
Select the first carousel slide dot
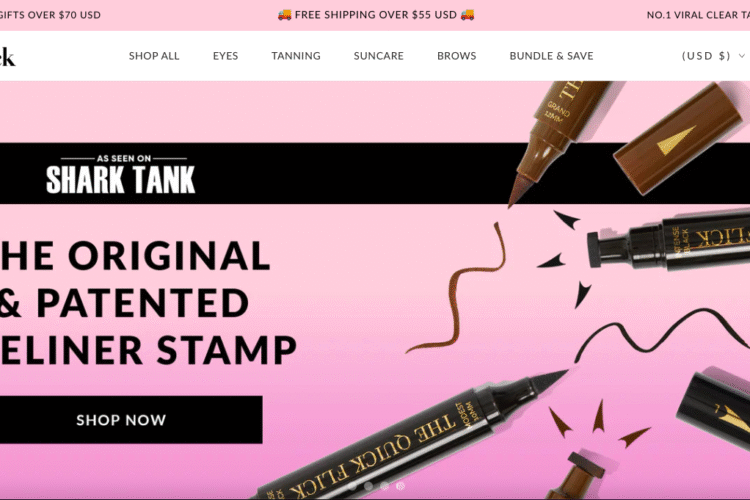pos(352,486)
